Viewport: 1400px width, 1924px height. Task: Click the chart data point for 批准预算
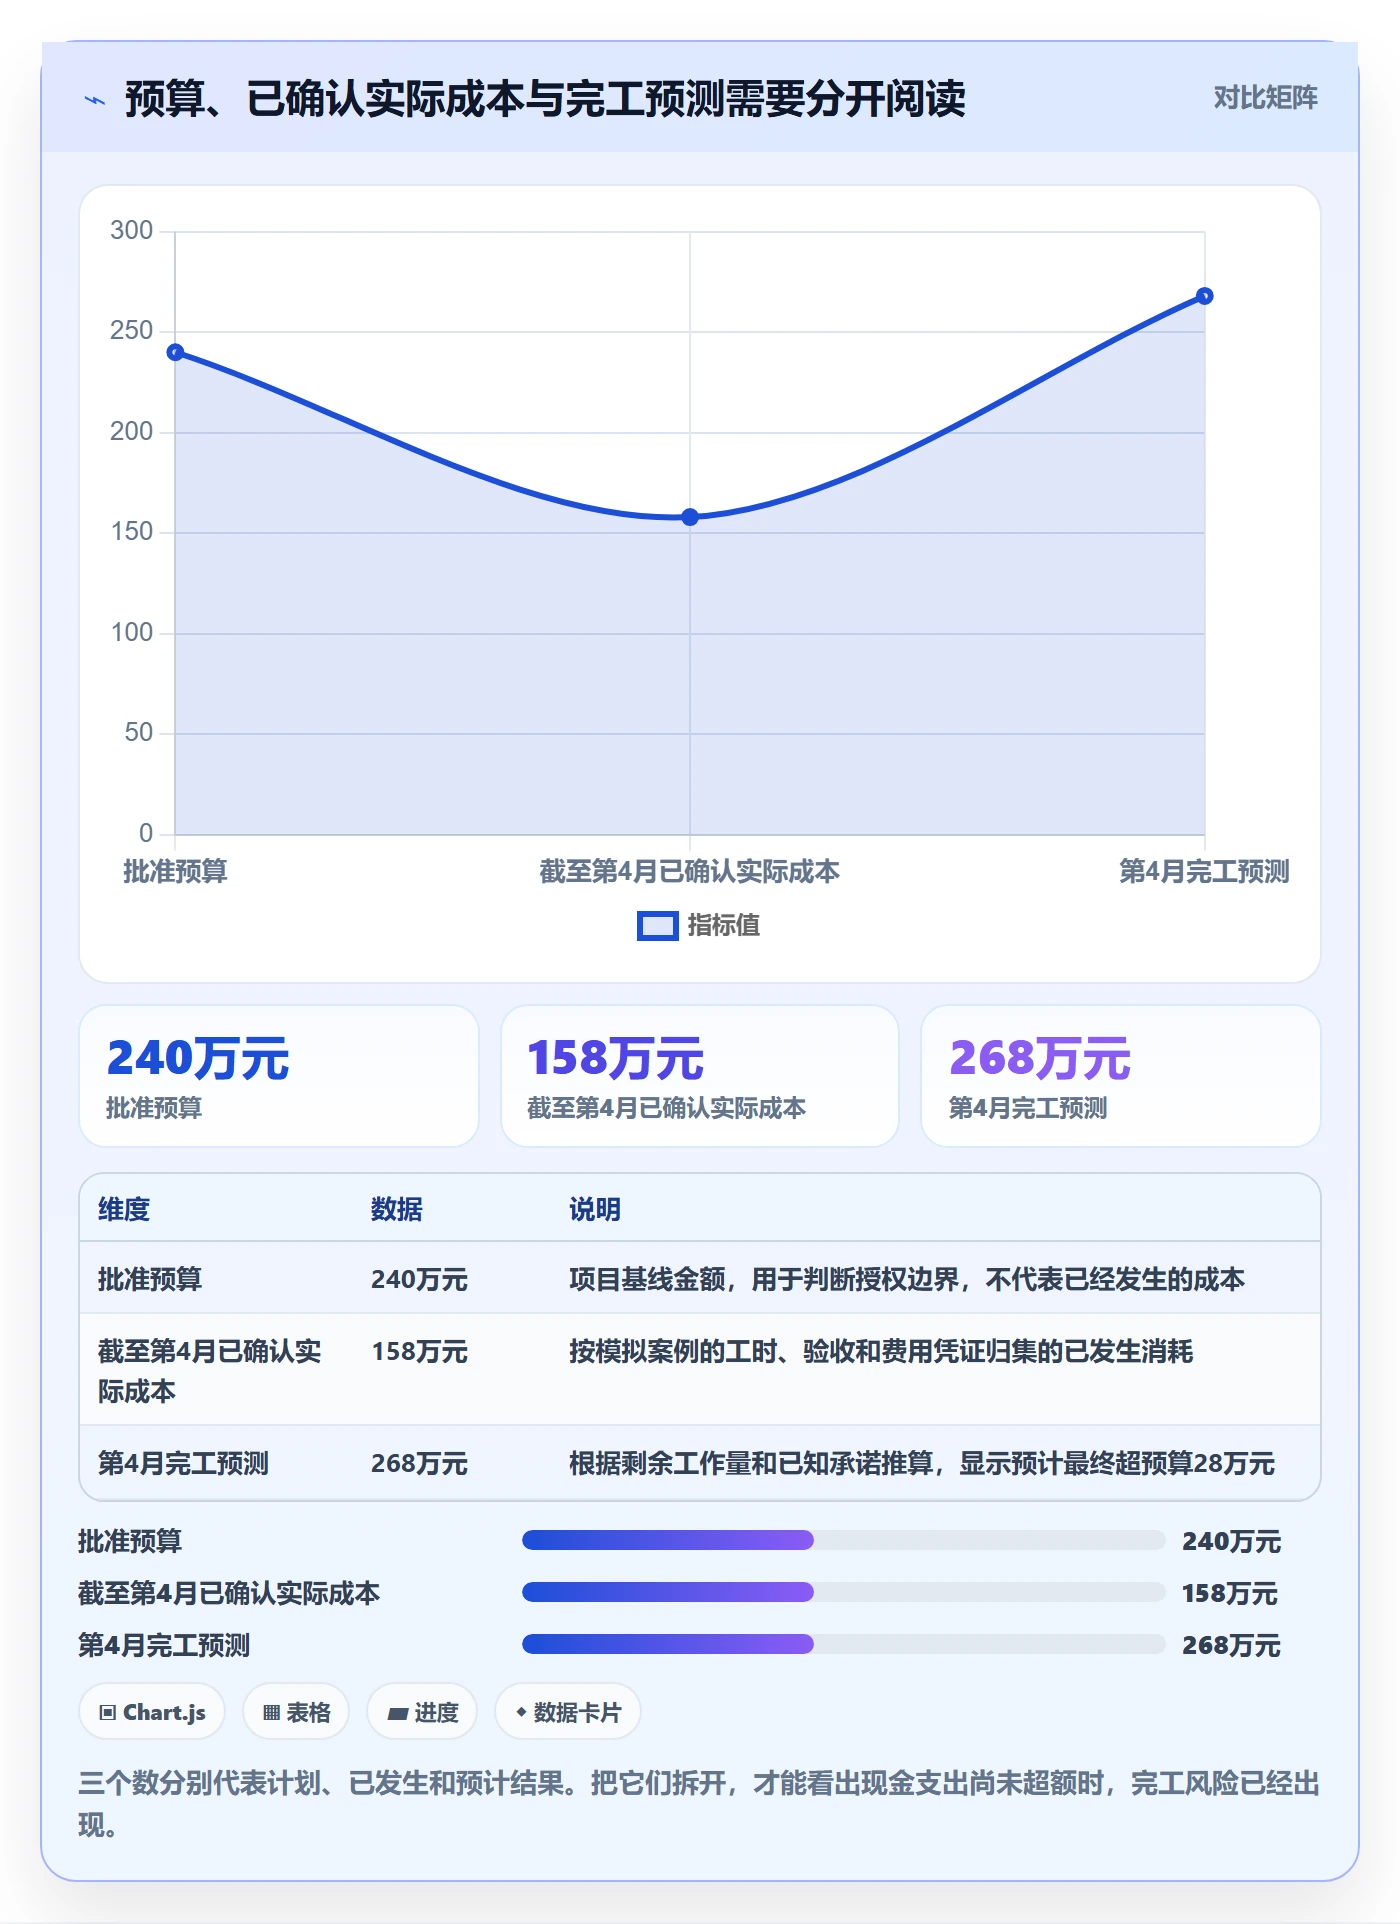[175, 352]
